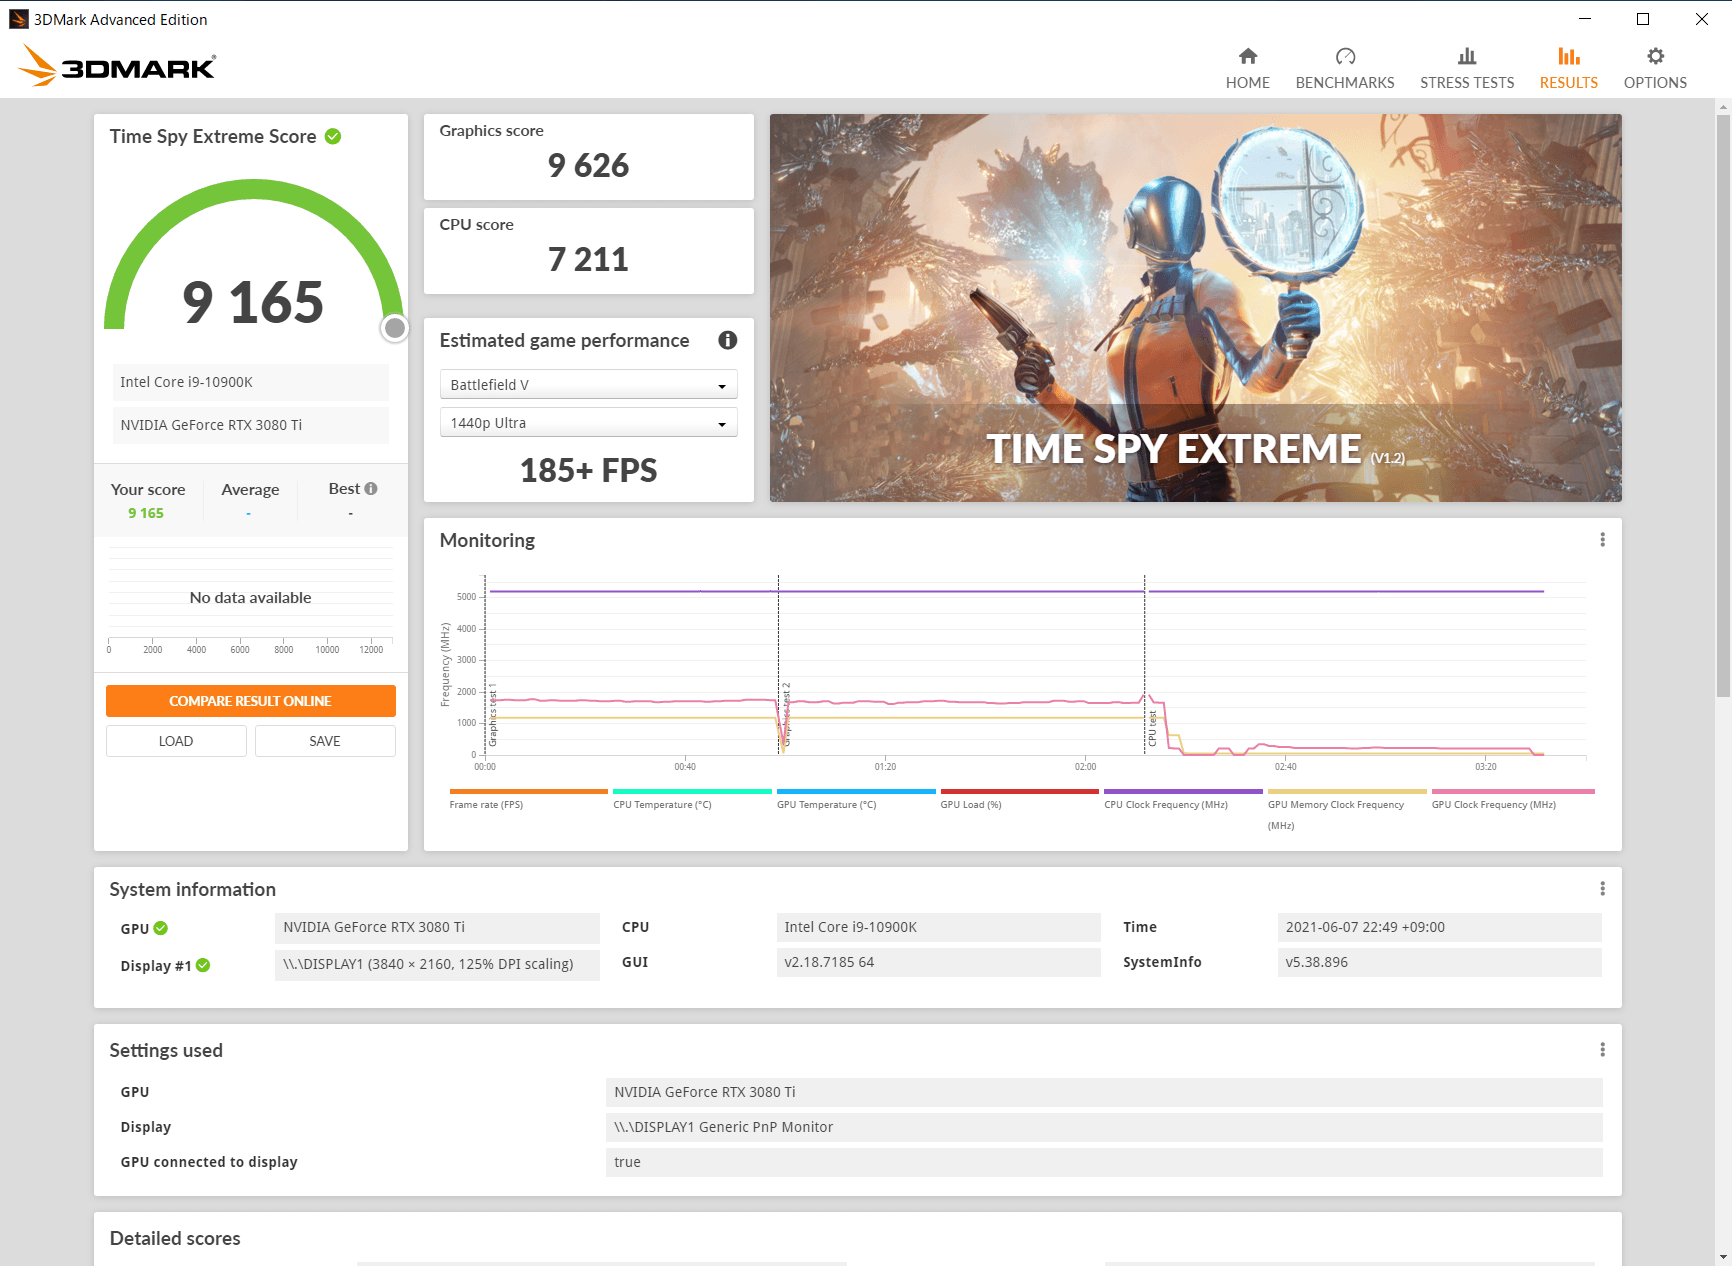Click the scrollbar down arrow
Viewport: 1732px width, 1266px height.
coord(1723,1257)
